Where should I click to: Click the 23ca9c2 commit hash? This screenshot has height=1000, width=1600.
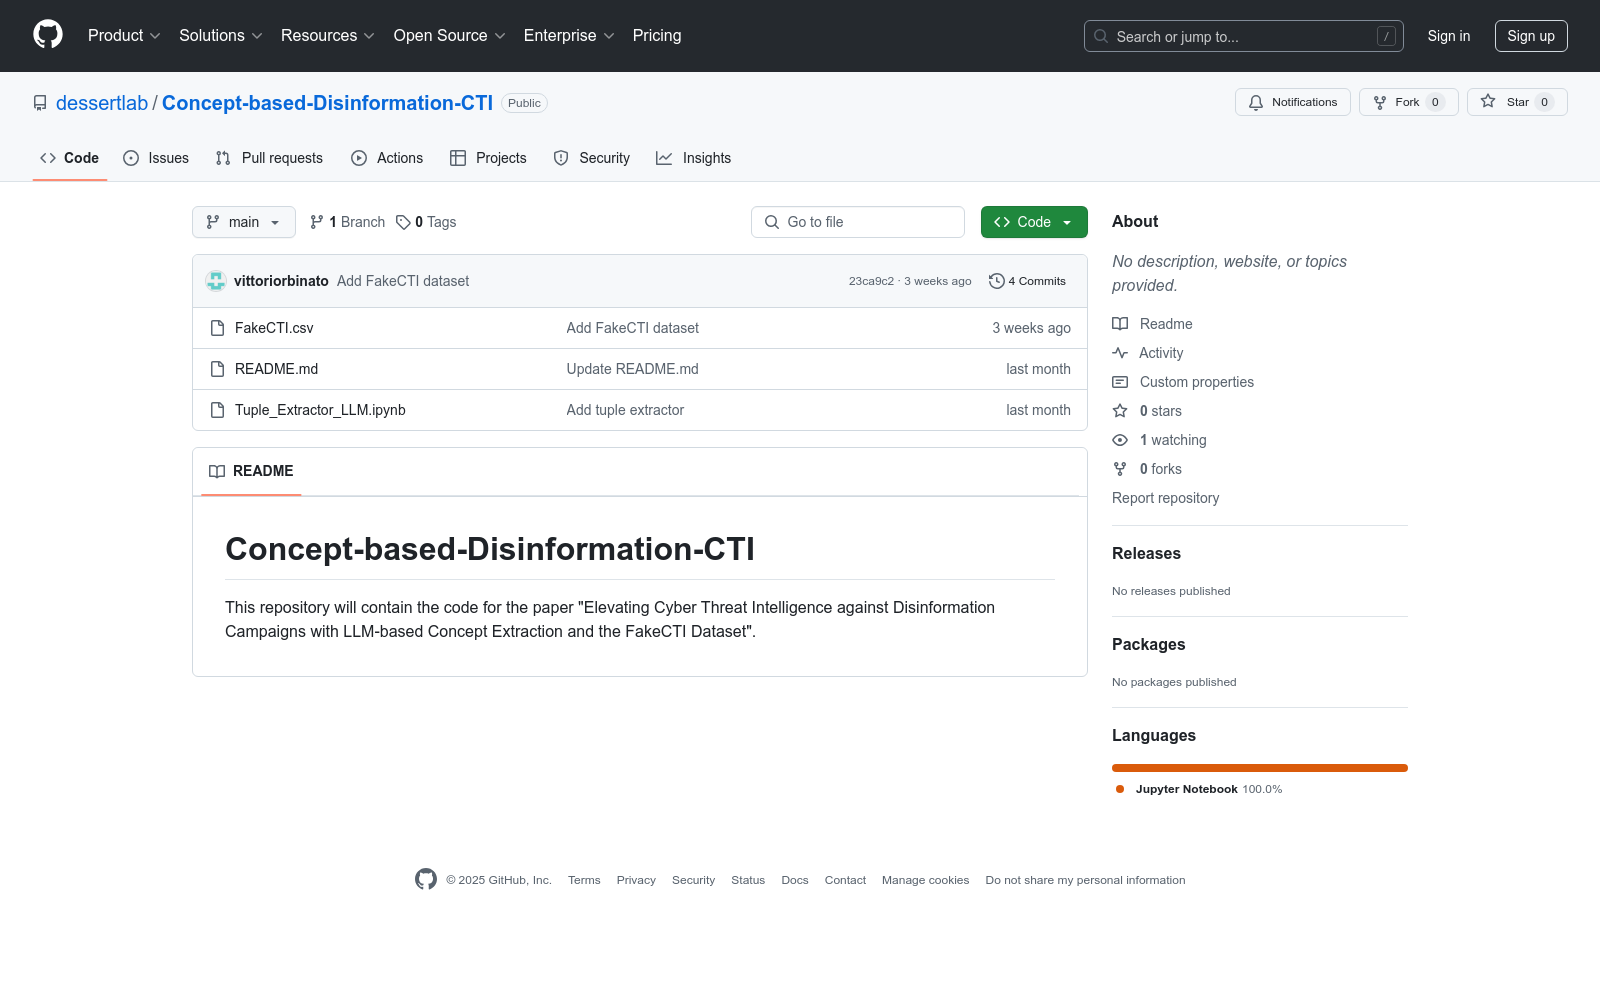tap(871, 281)
